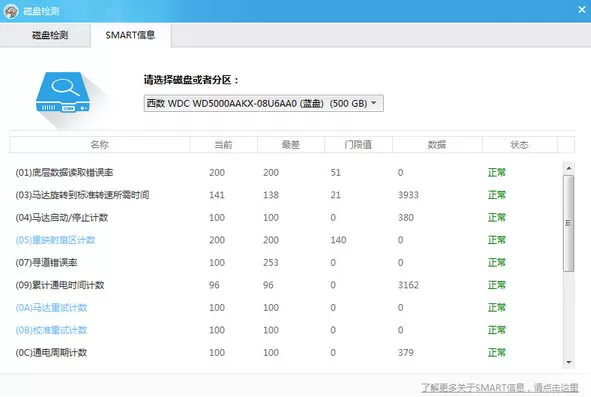Screen dimensions: 591x397
Task: Click worst value 253
Action: click(x=271, y=262)
